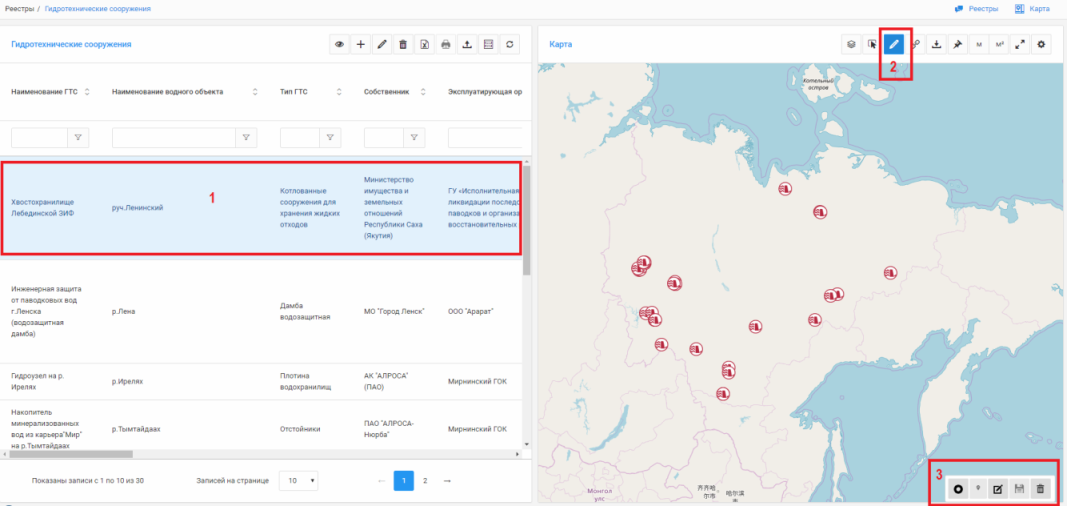Print the table with printer icon

(x=445, y=44)
